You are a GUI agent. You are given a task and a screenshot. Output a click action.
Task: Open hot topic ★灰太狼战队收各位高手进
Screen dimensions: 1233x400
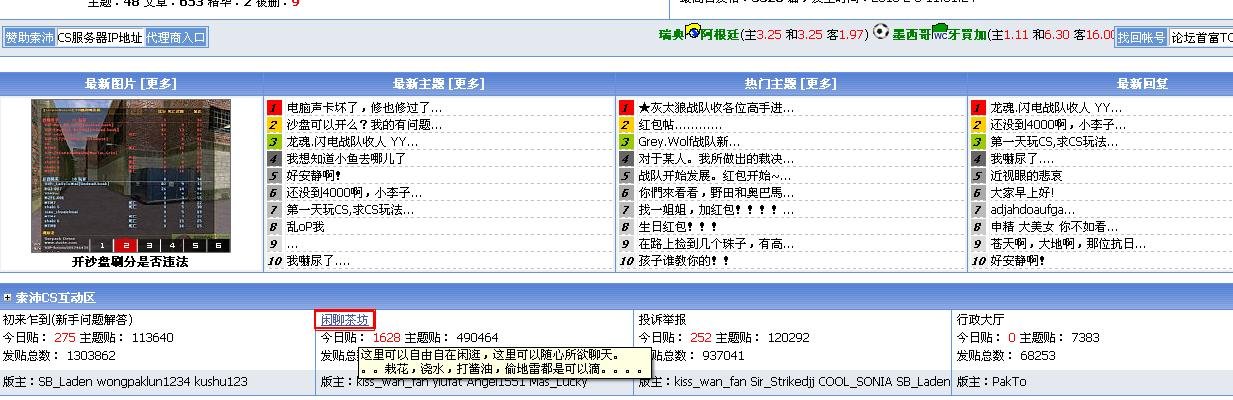716,107
